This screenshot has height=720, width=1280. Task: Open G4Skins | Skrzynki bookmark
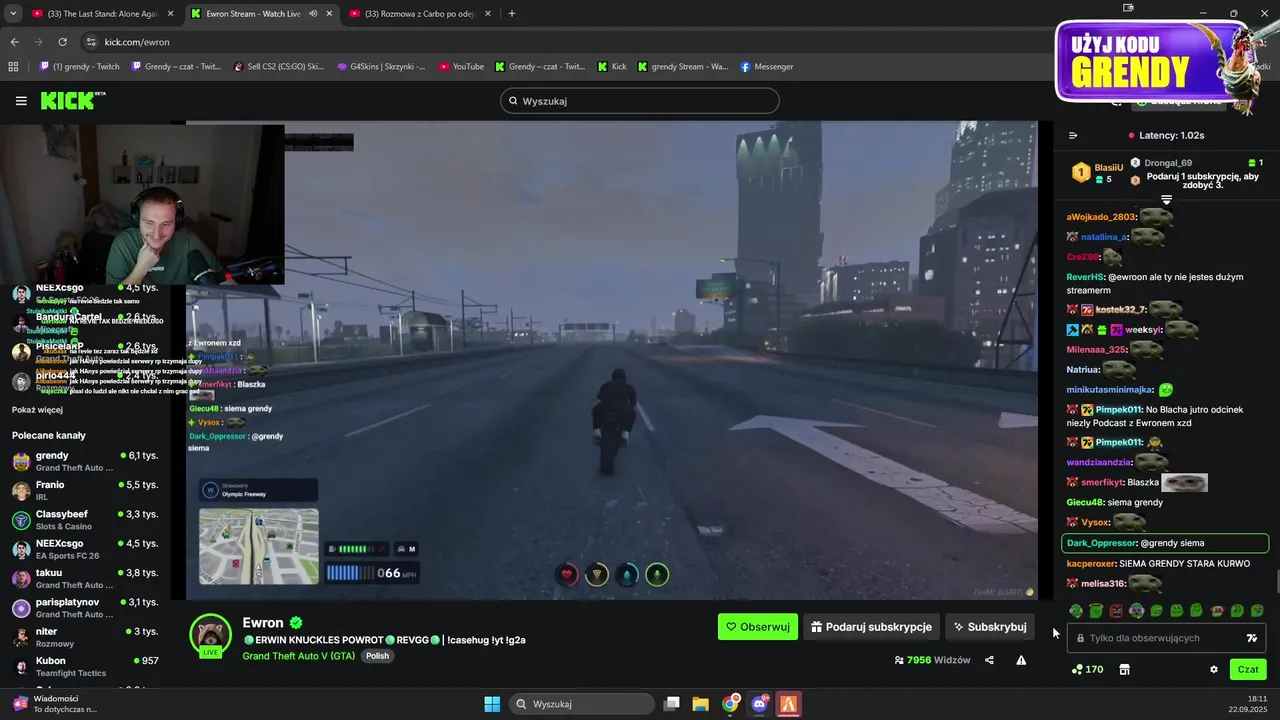pyautogui.click(x=381, y=66)
